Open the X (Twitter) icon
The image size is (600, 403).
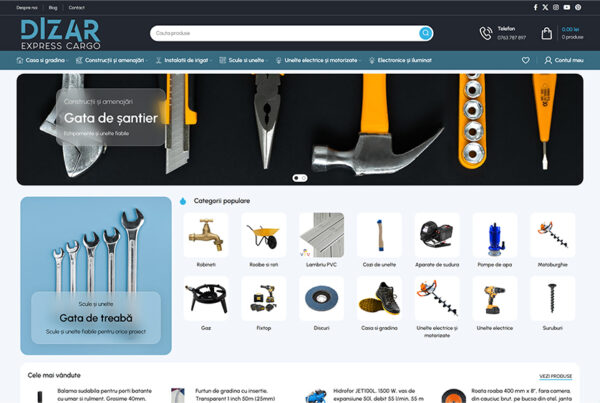click(545, 7)
